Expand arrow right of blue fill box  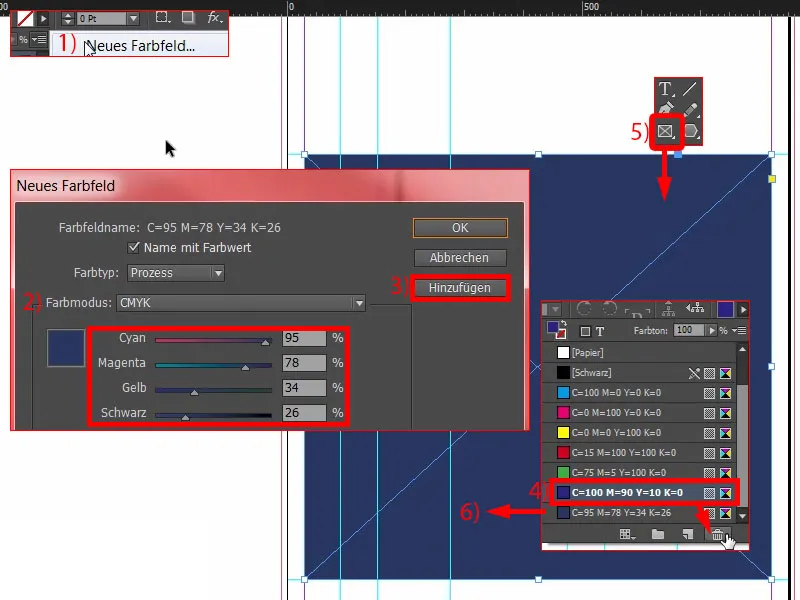(x=743, y=309)
